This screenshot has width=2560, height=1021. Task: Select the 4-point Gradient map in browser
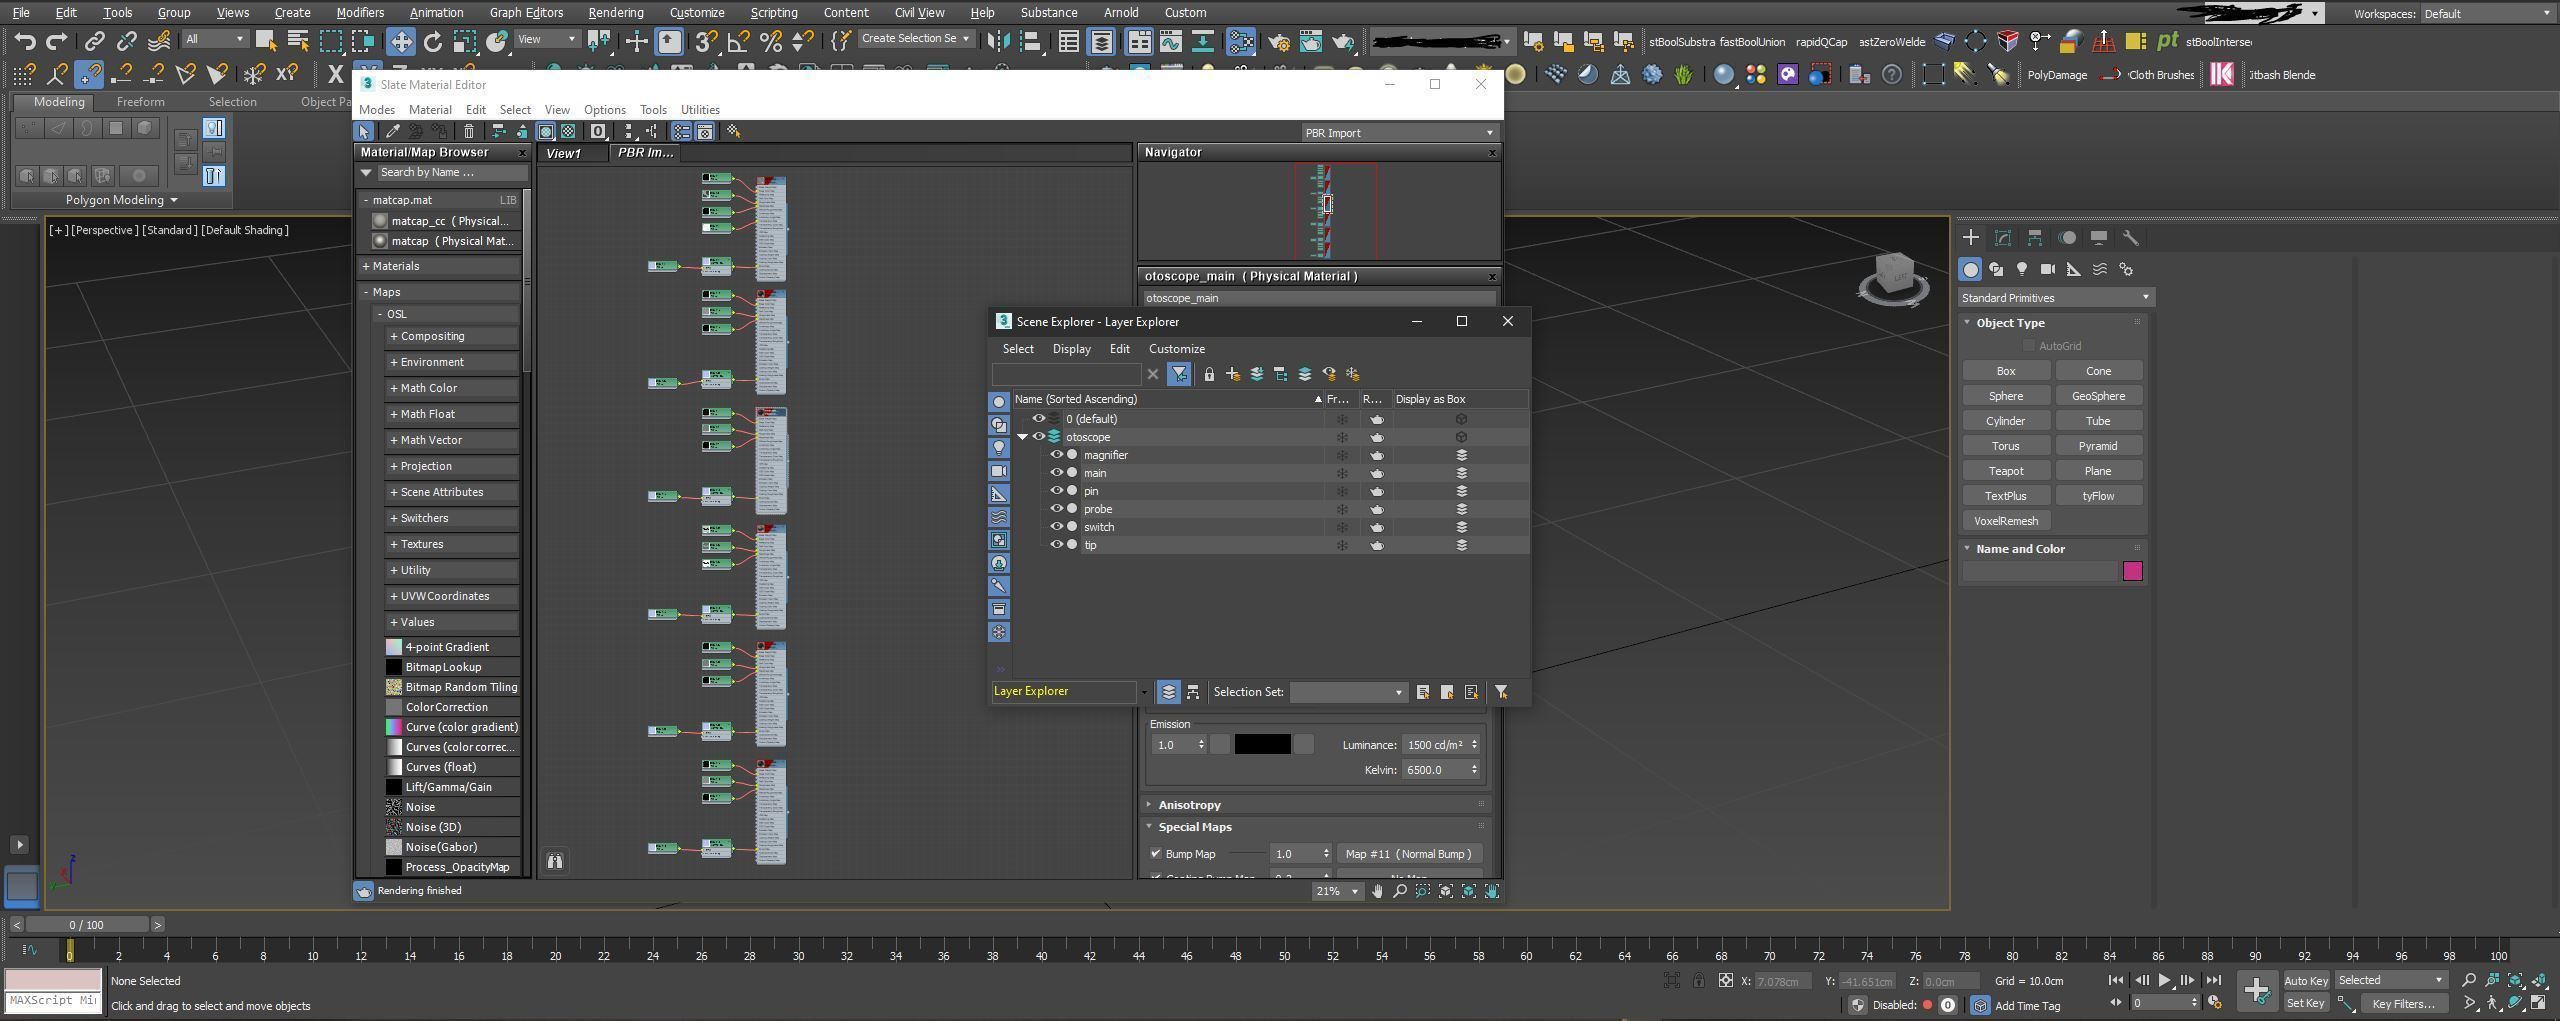point(452,647)
